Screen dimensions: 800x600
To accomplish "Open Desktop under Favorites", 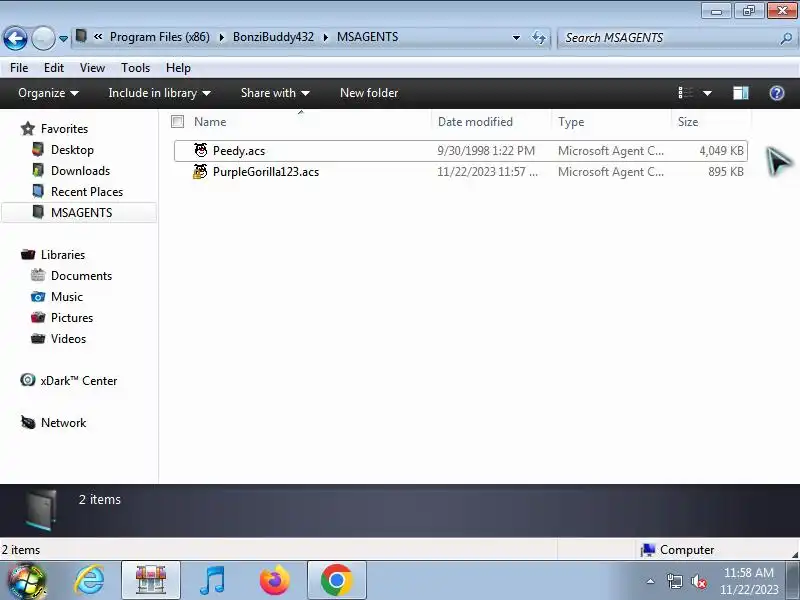I will tap(72, 149).
